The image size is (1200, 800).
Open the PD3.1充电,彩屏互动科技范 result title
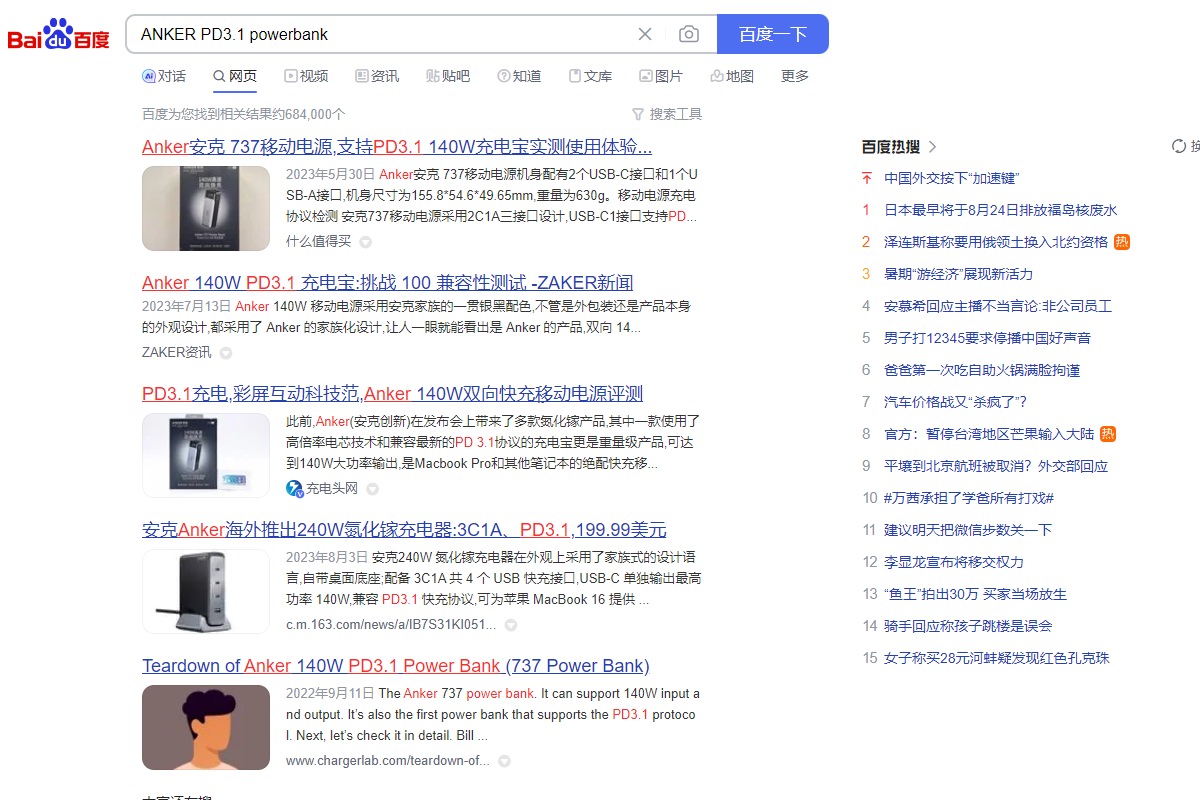click(392, 394)
